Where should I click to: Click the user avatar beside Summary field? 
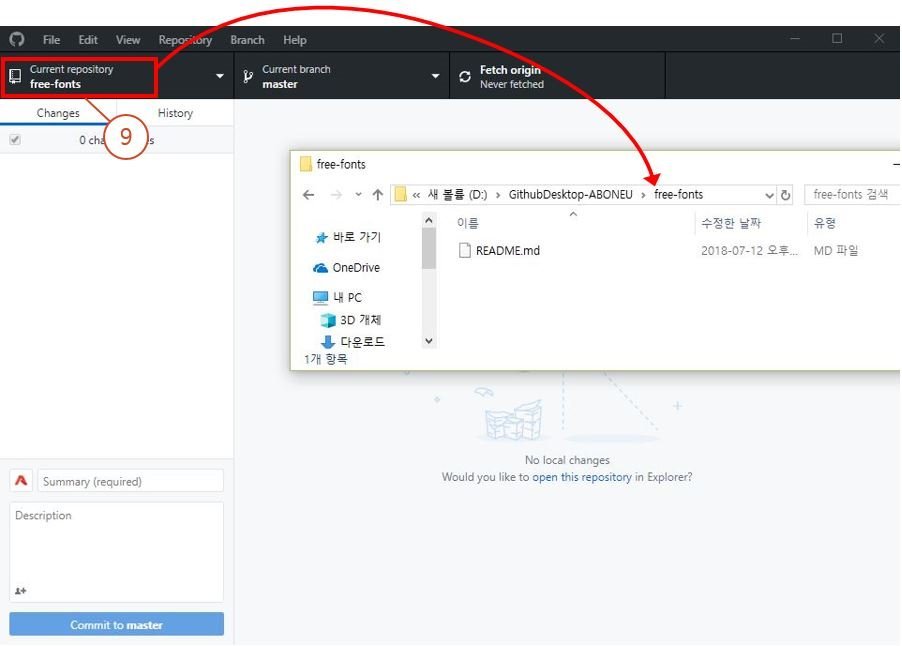point(21,480)
